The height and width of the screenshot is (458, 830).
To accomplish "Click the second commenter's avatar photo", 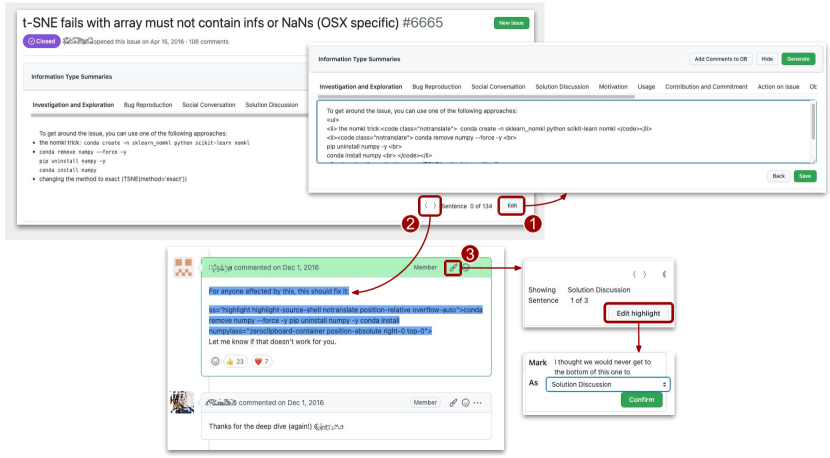I will (x=182, y=402).
